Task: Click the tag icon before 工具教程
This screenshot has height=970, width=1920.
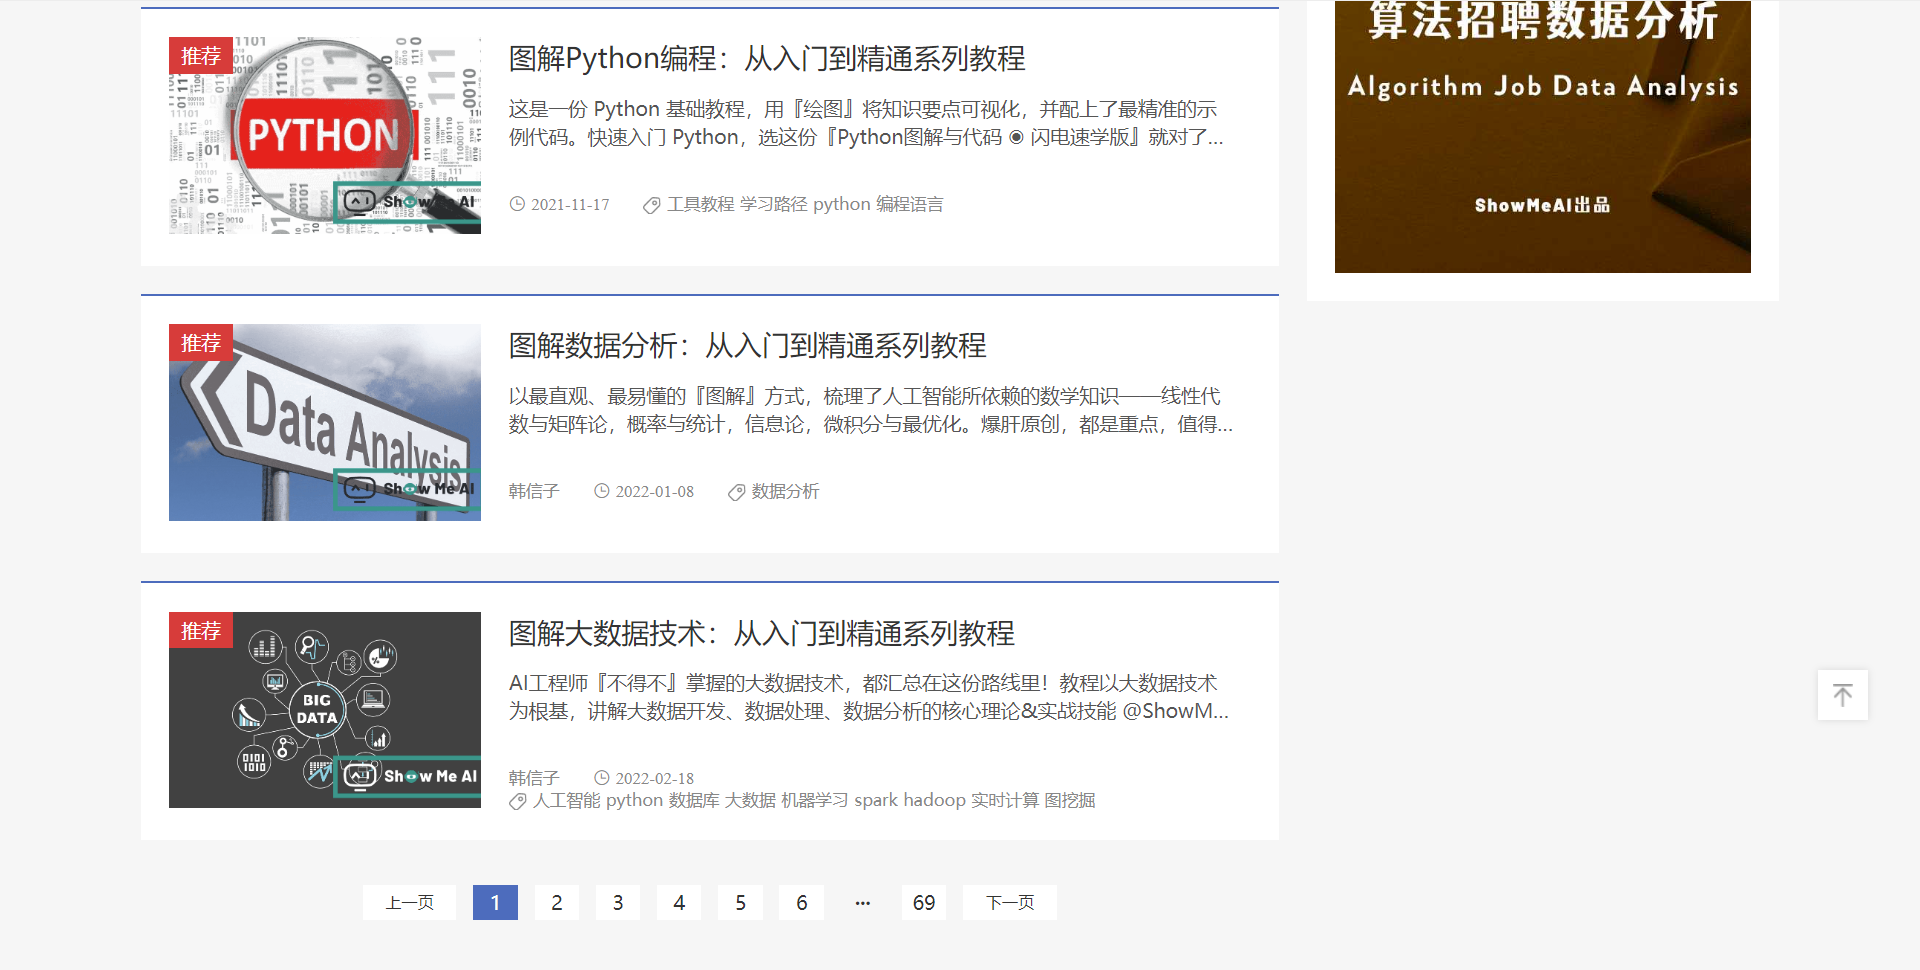Action: (651, 205)
